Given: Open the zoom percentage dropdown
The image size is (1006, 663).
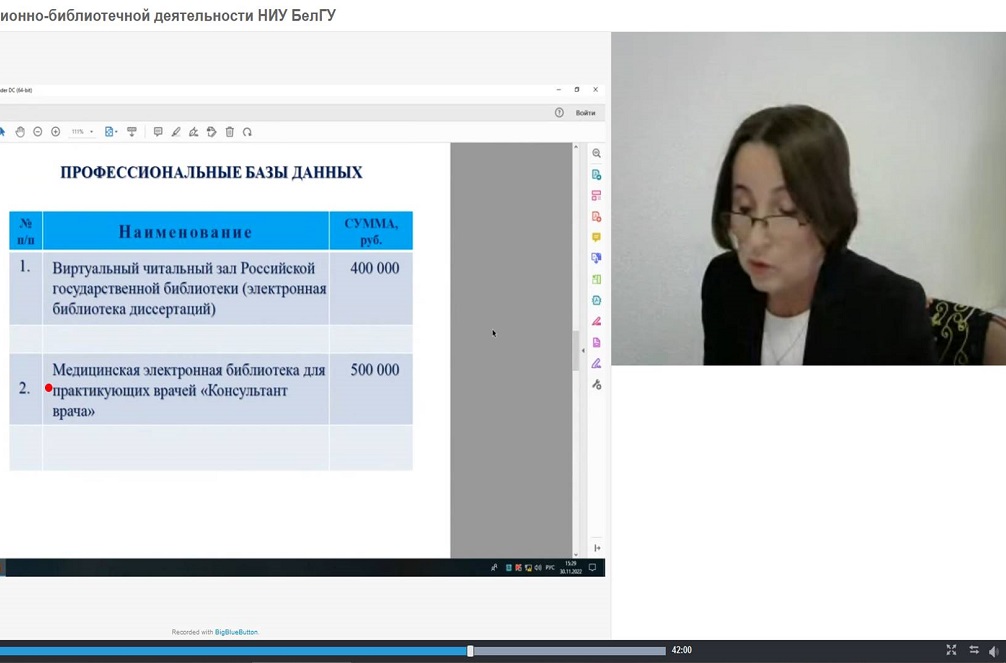Looking at the screenshot, I should 82,132.
